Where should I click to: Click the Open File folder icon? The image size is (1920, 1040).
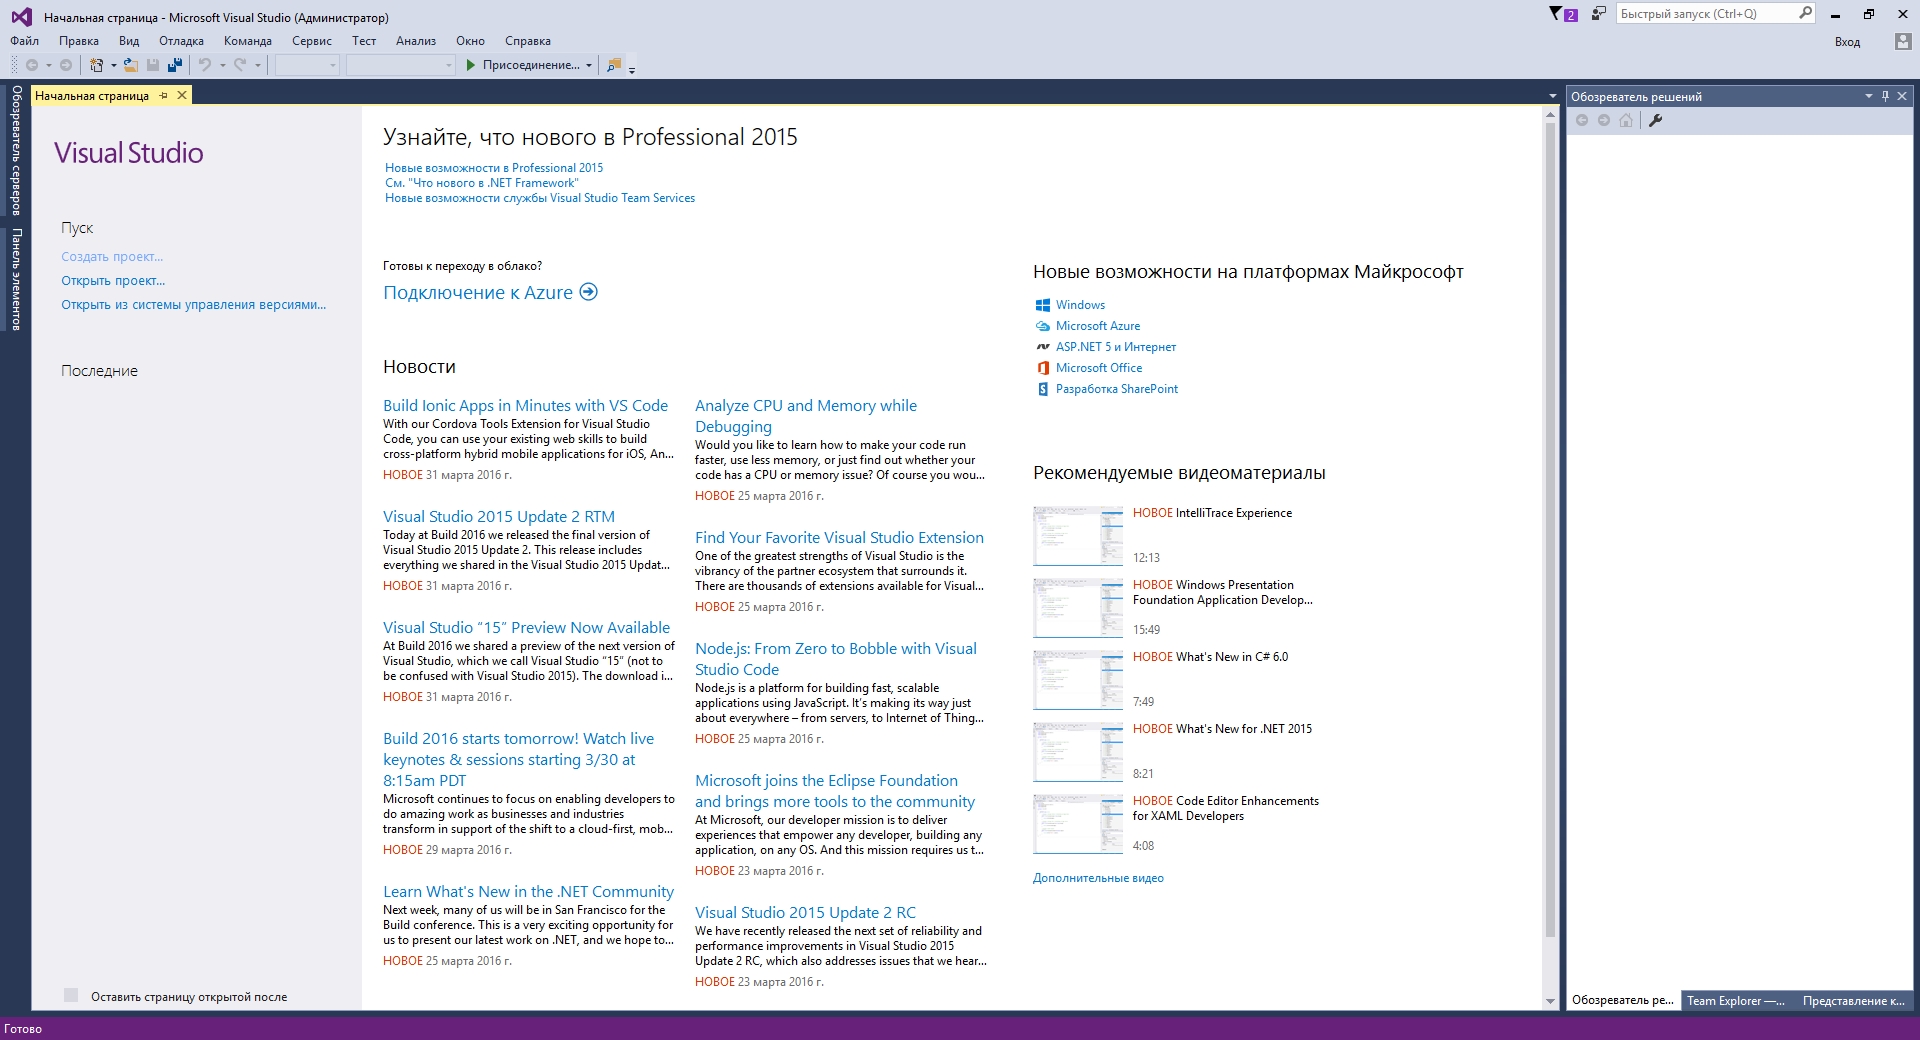coord(131,65)
